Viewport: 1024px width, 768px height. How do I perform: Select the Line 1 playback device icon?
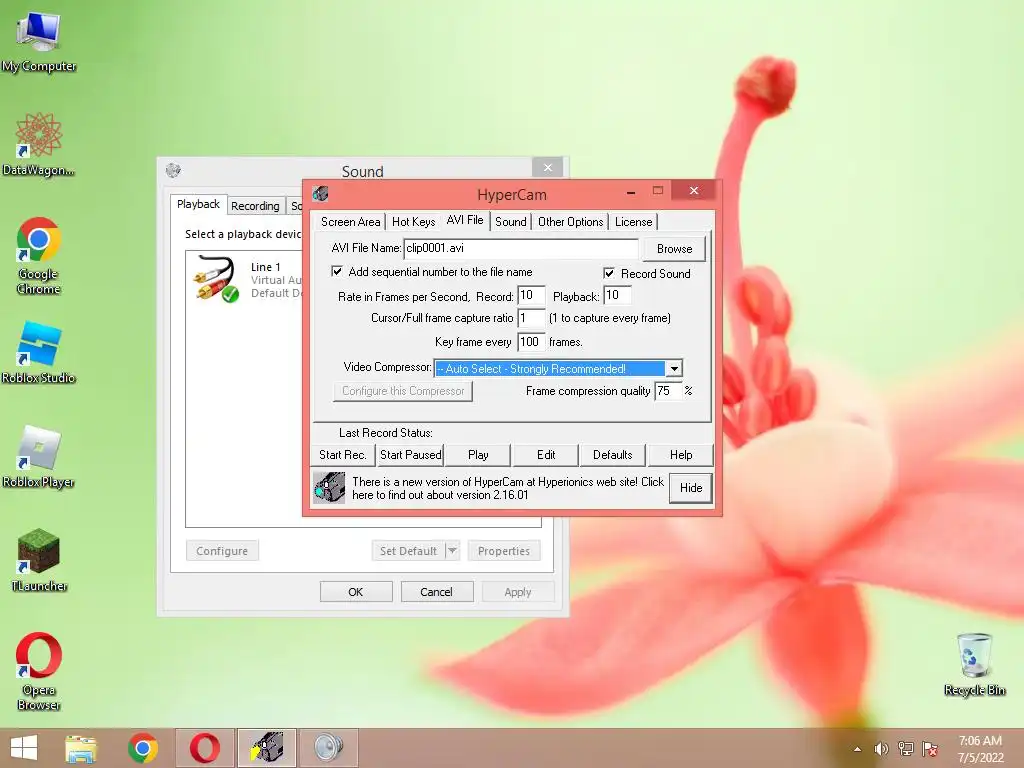click(x=216, y=279)
